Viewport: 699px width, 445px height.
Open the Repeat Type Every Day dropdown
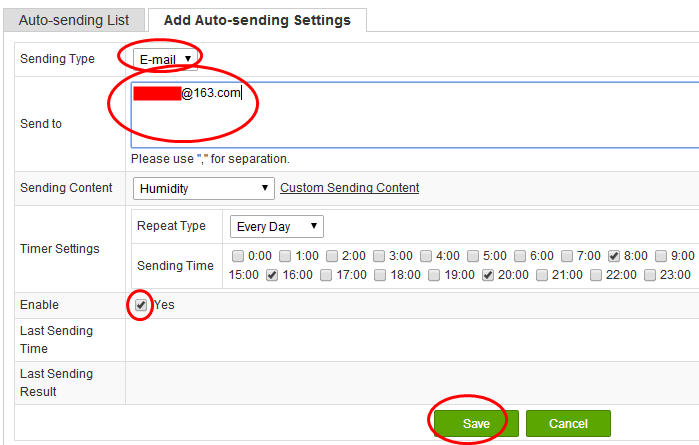tap(276, 227)
